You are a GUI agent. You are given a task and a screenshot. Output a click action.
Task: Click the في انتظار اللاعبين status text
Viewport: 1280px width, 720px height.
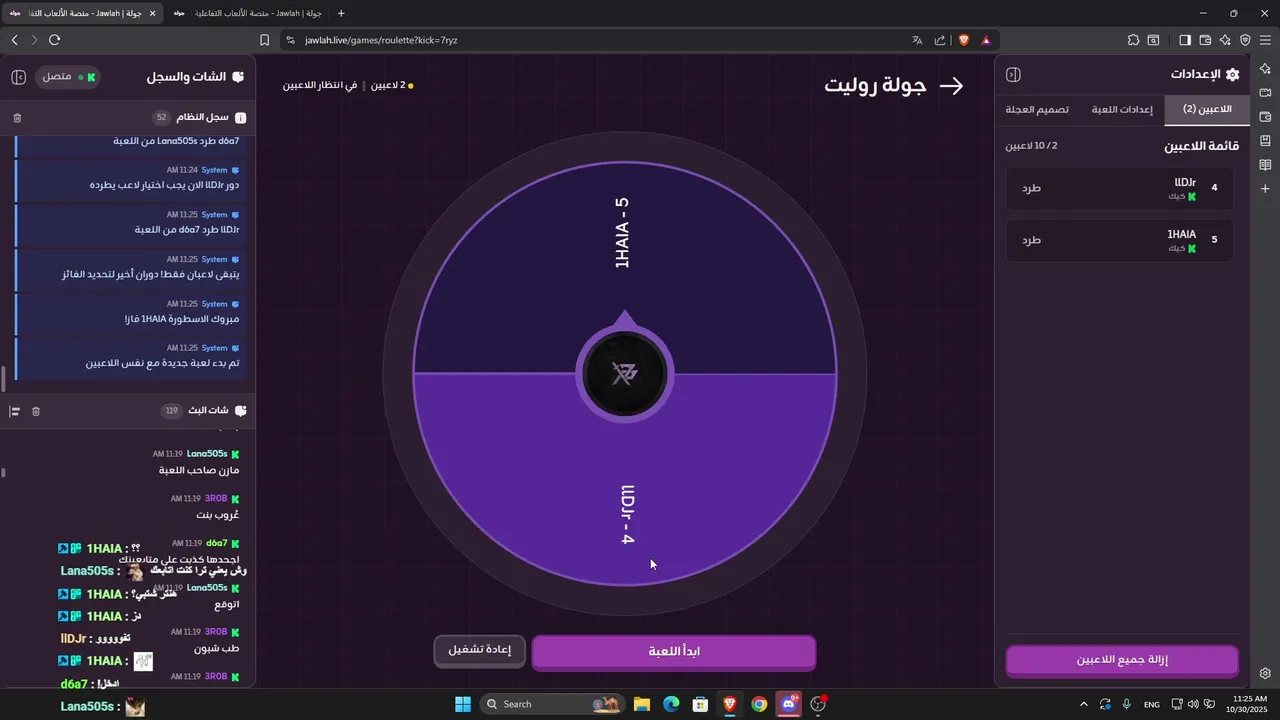(320, 86)
